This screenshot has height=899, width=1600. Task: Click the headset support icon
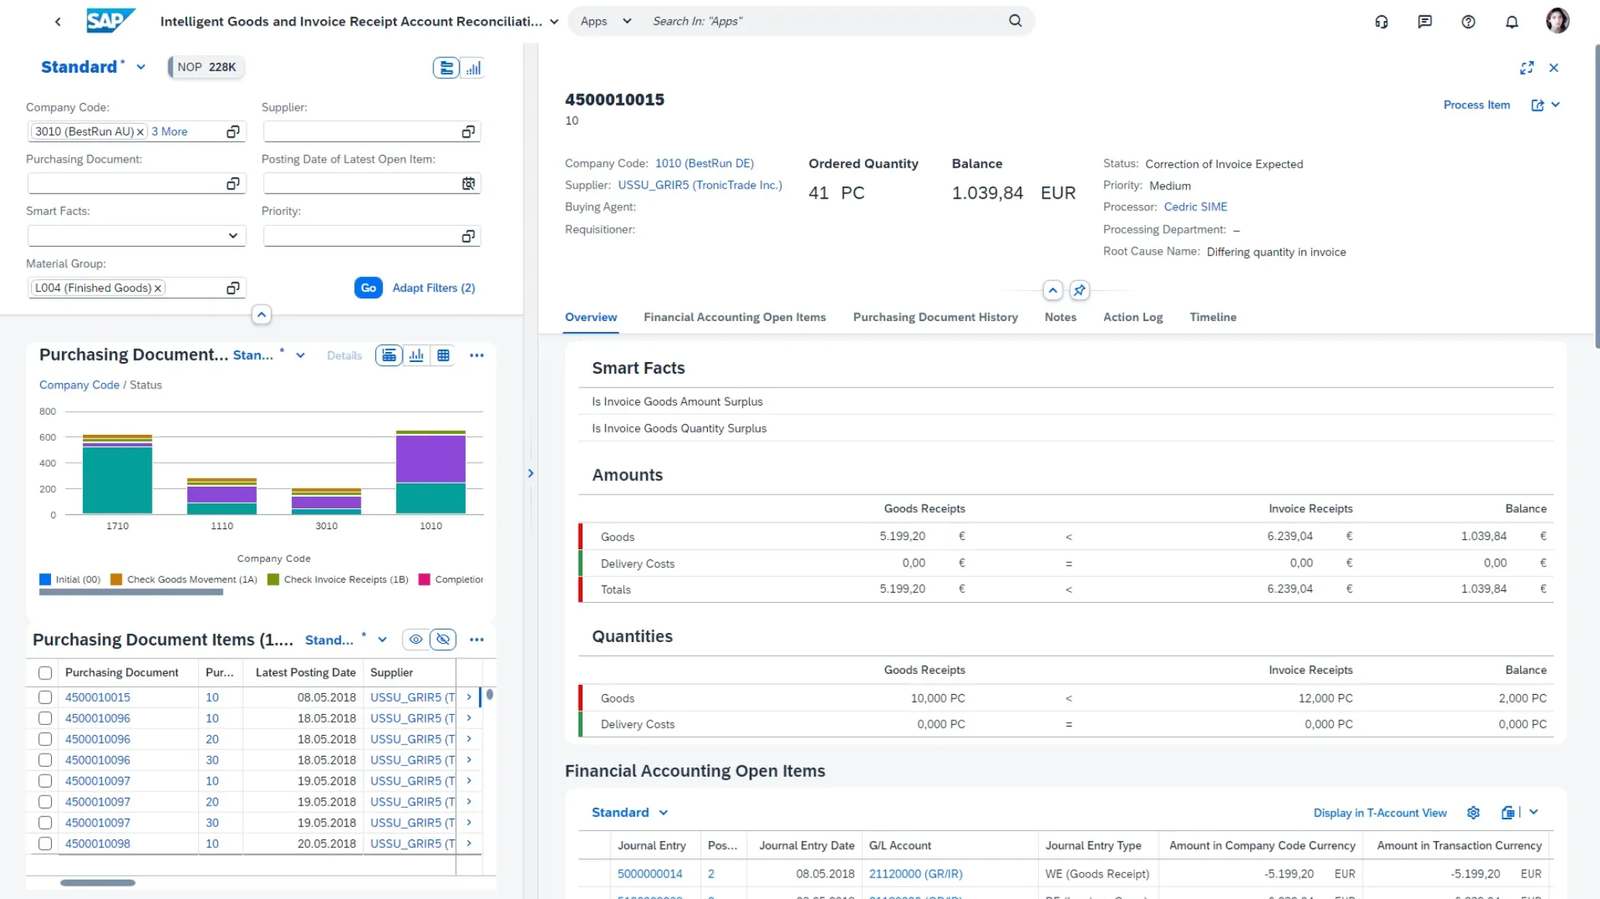click(x=1381, y=21)
